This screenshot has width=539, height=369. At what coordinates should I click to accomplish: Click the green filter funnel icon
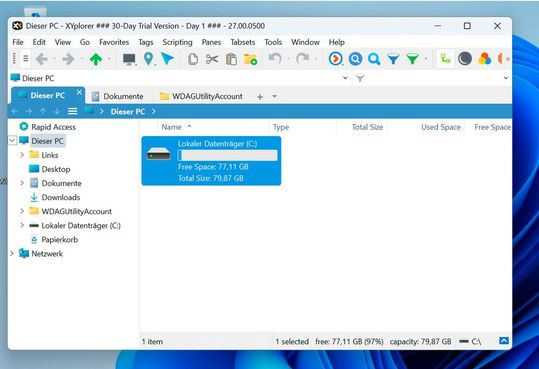coord(412,59)
